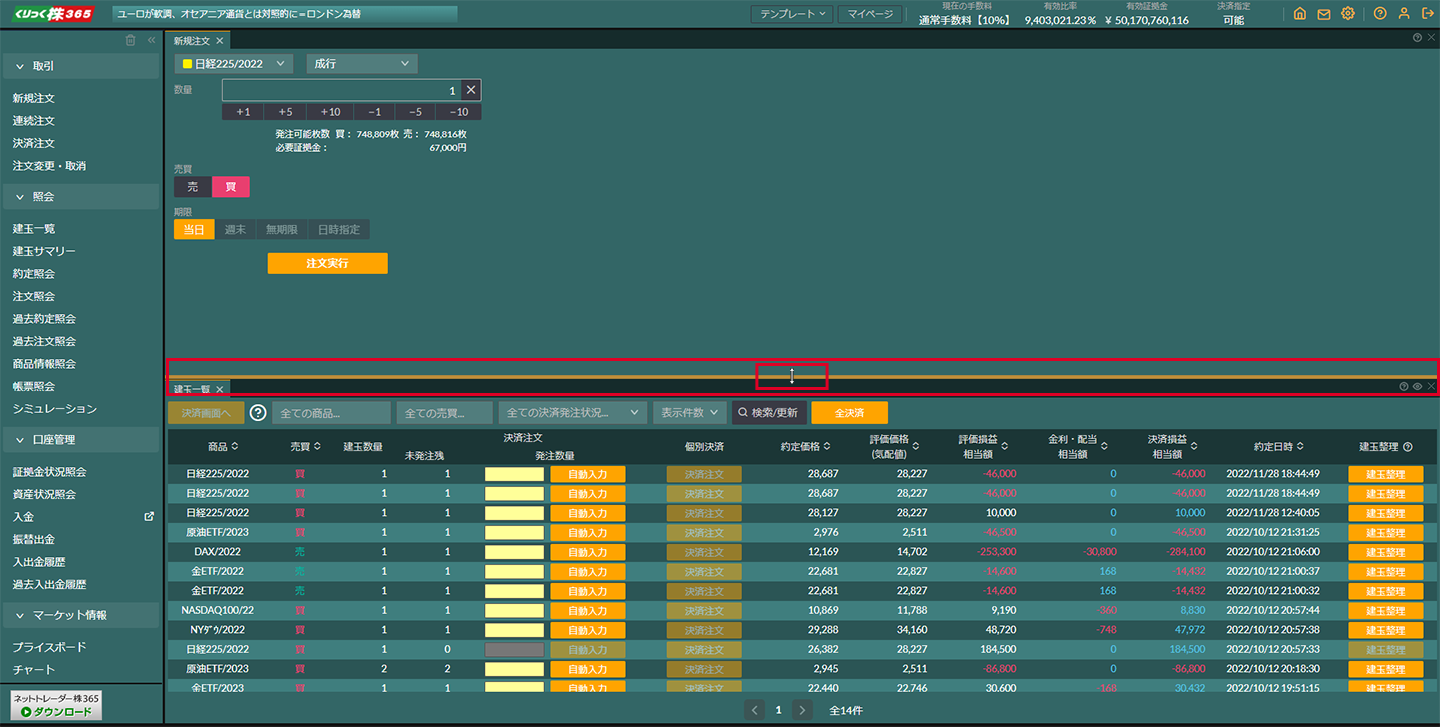Sort by 約定価格 column arrows
The height and width of the screenshot is (727, 1440).
coord(828,447)
